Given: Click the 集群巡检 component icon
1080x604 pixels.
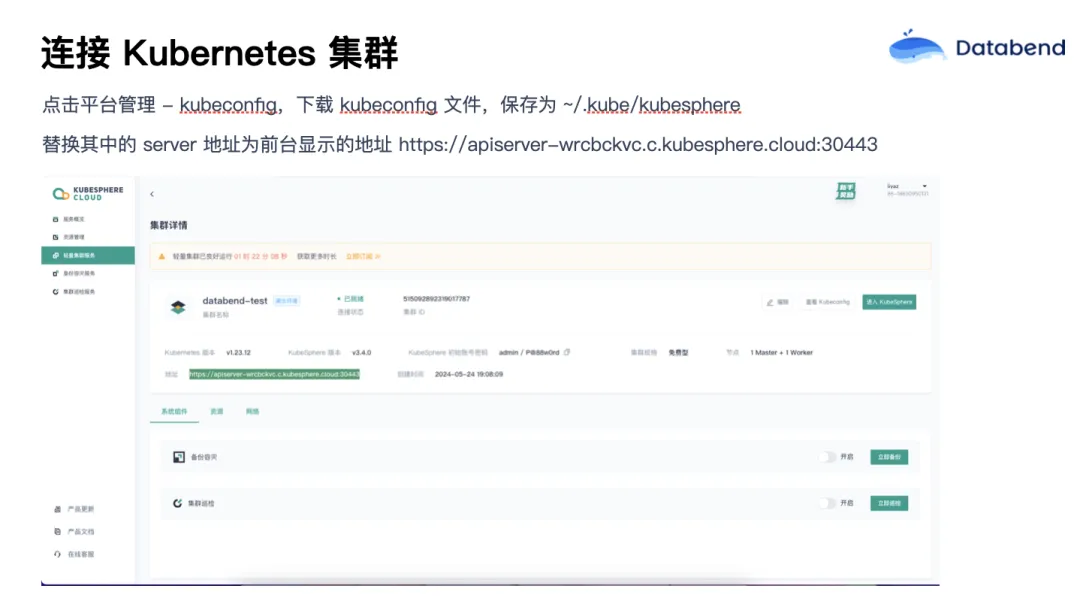Looking at the screenshot, I should click(x=177, y=503).
